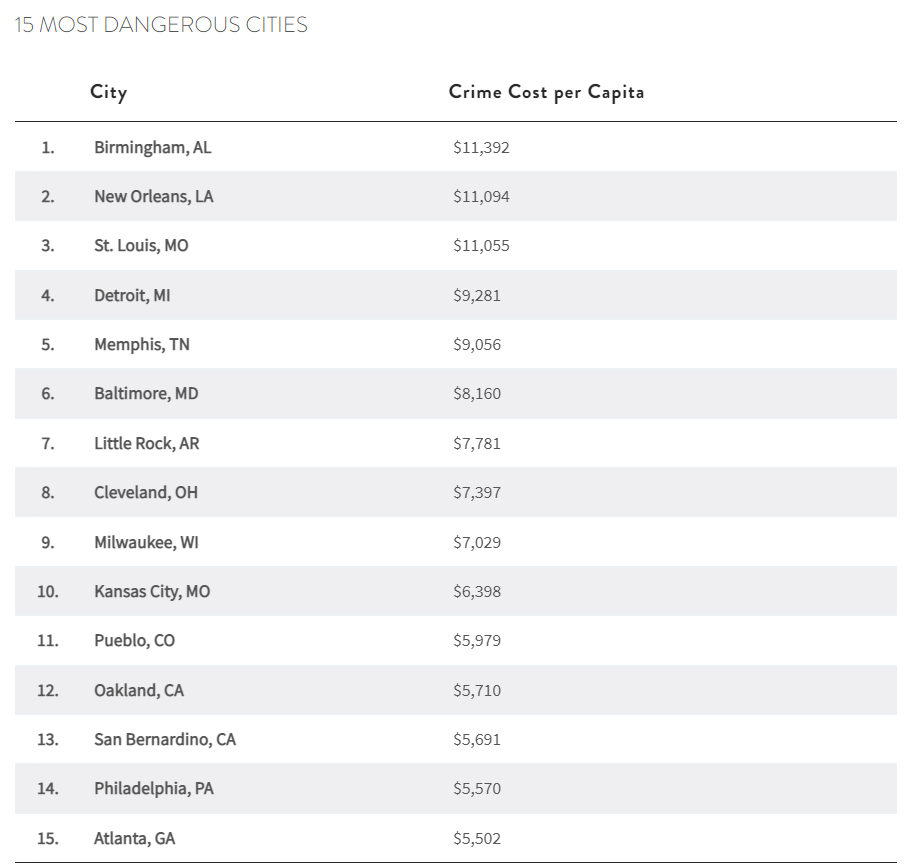Select Baltimore, MD row
Viewport: 909px width, 866px height.
pyautogui.click(x=456, y=394)
